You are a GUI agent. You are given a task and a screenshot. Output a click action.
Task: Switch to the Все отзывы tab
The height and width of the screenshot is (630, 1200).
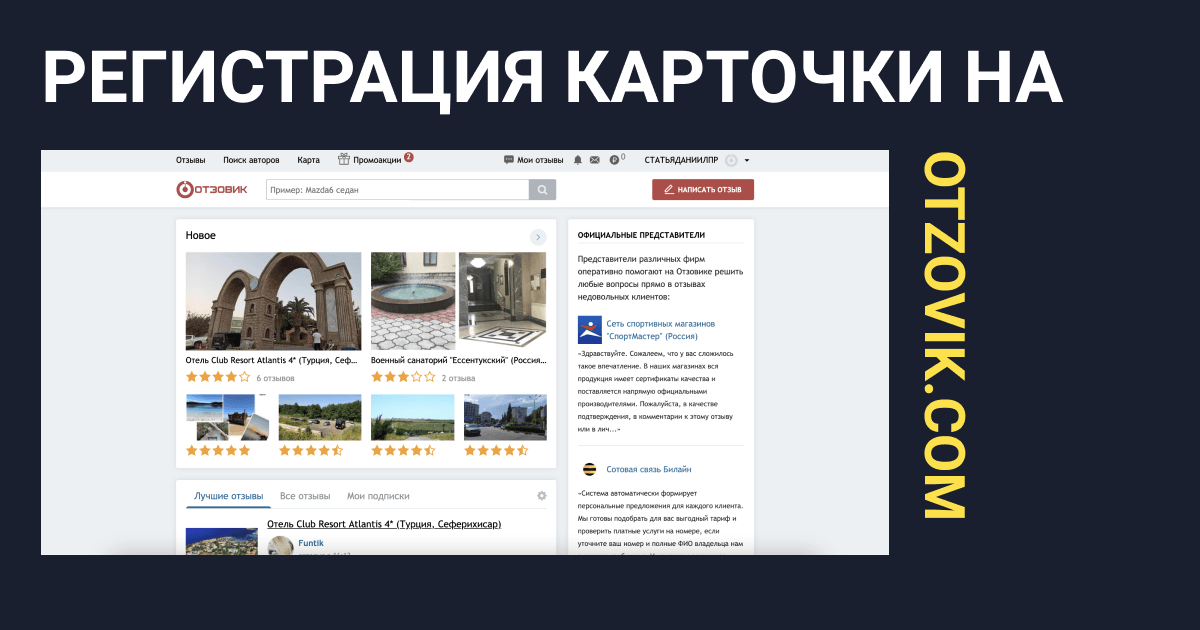click(x=305, y=496)
